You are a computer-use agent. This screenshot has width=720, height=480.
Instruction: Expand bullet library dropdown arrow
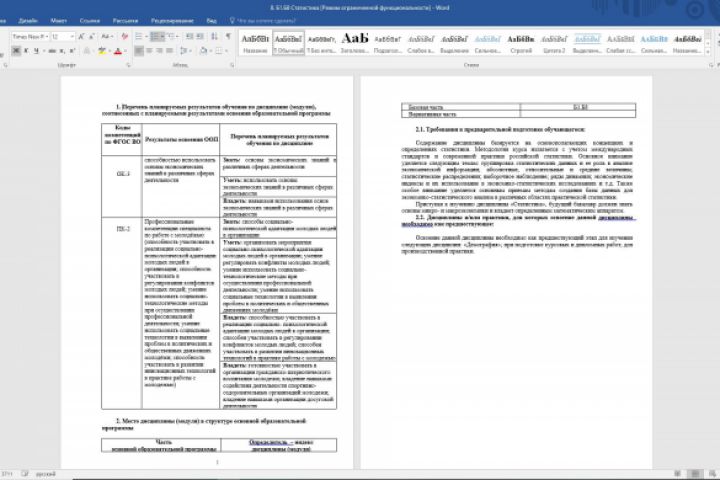(x=146, y=36)
